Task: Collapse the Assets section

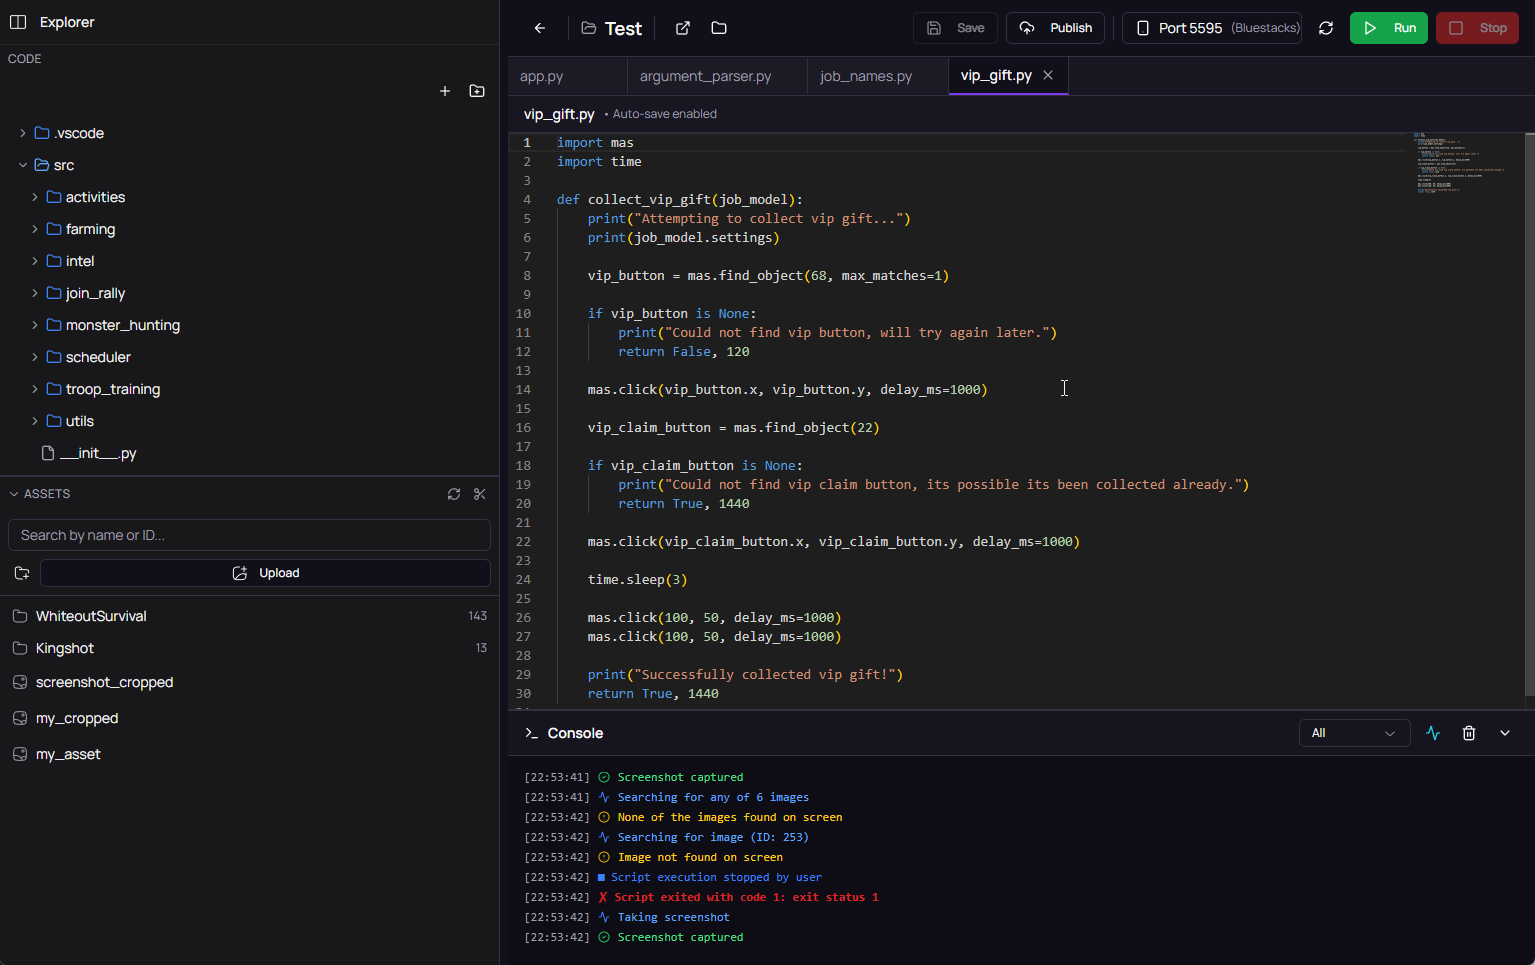Action: click(15, 494)
